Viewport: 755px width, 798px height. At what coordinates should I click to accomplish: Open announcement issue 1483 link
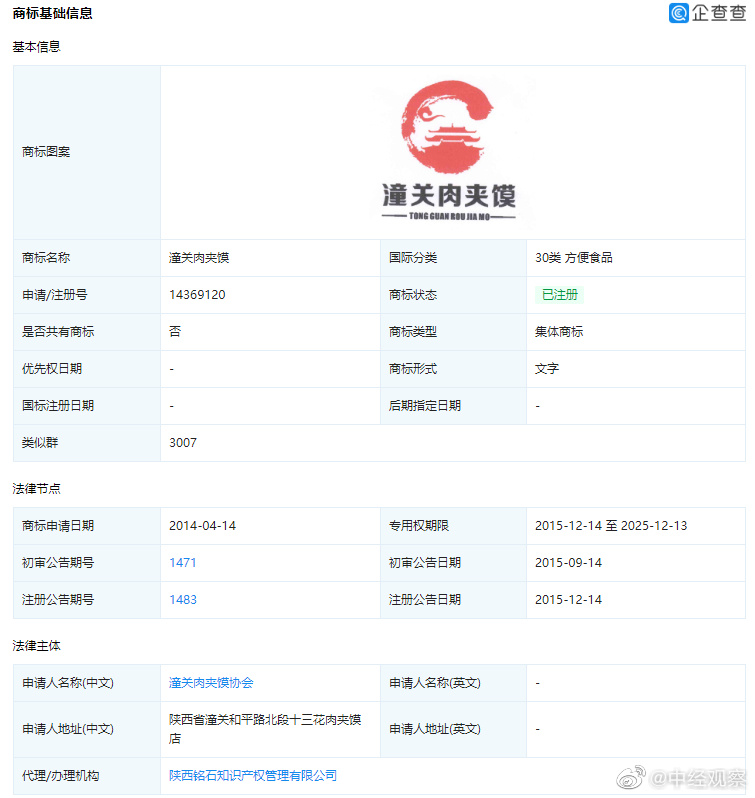183,600
